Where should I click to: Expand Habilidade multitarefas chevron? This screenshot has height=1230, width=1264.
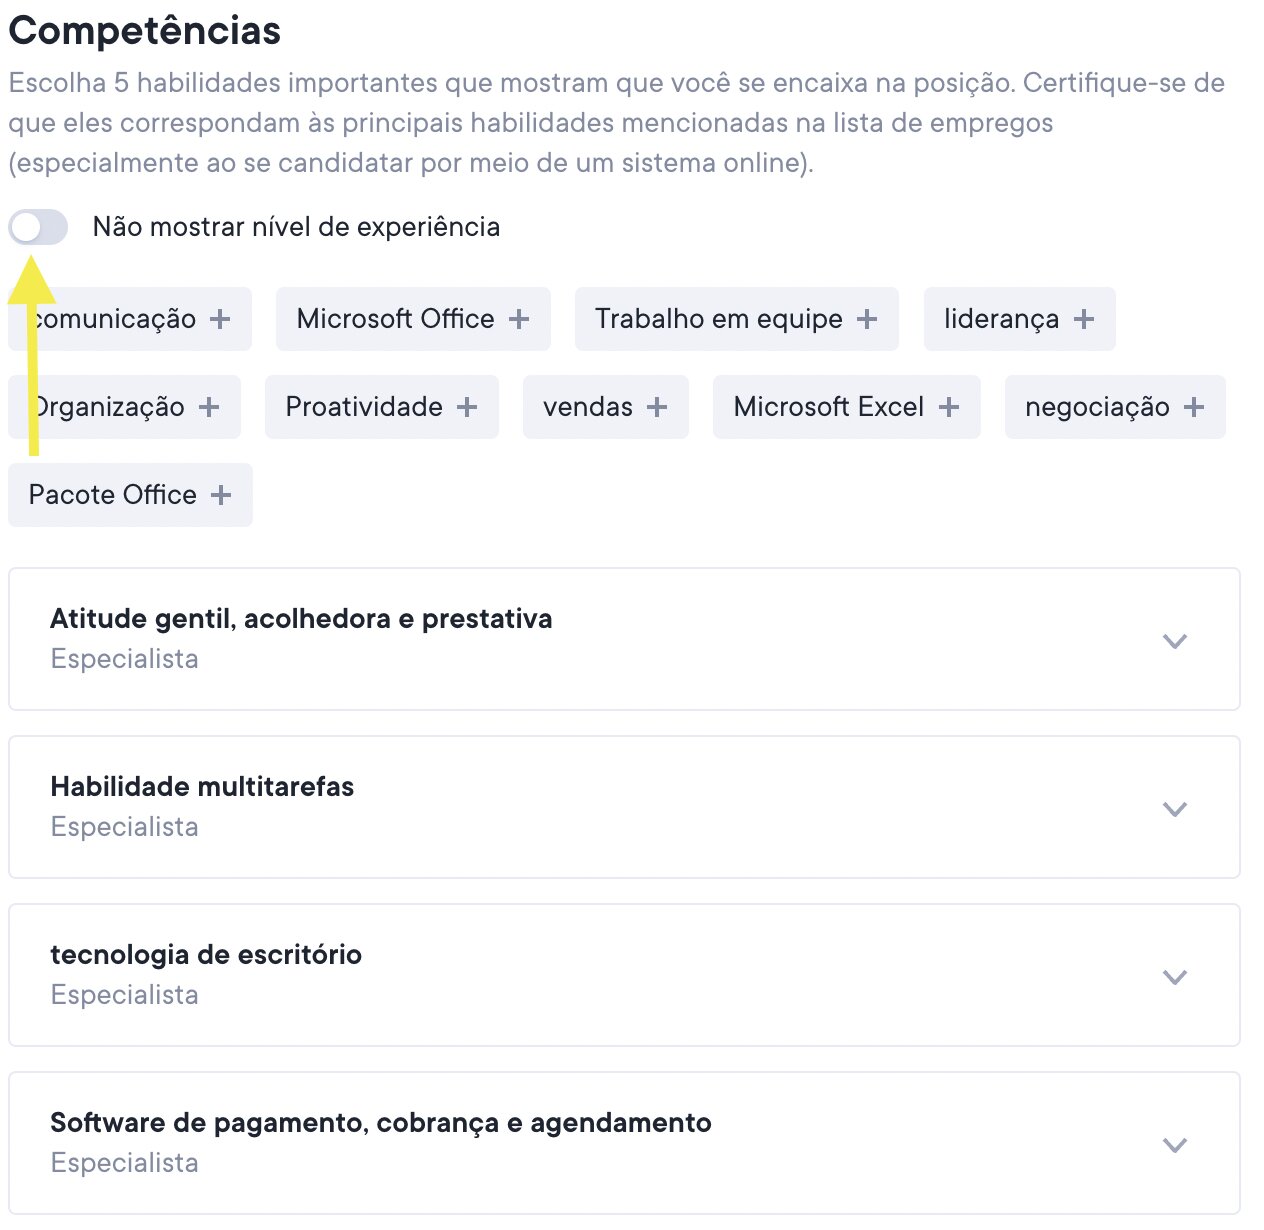1175,809
